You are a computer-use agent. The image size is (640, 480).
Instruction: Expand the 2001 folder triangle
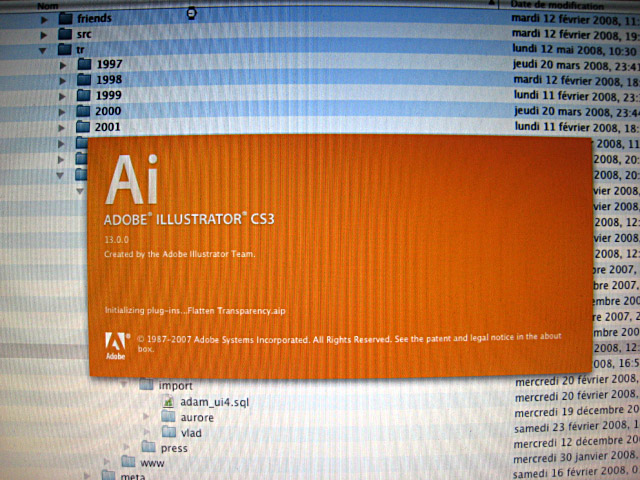(61, 128)
